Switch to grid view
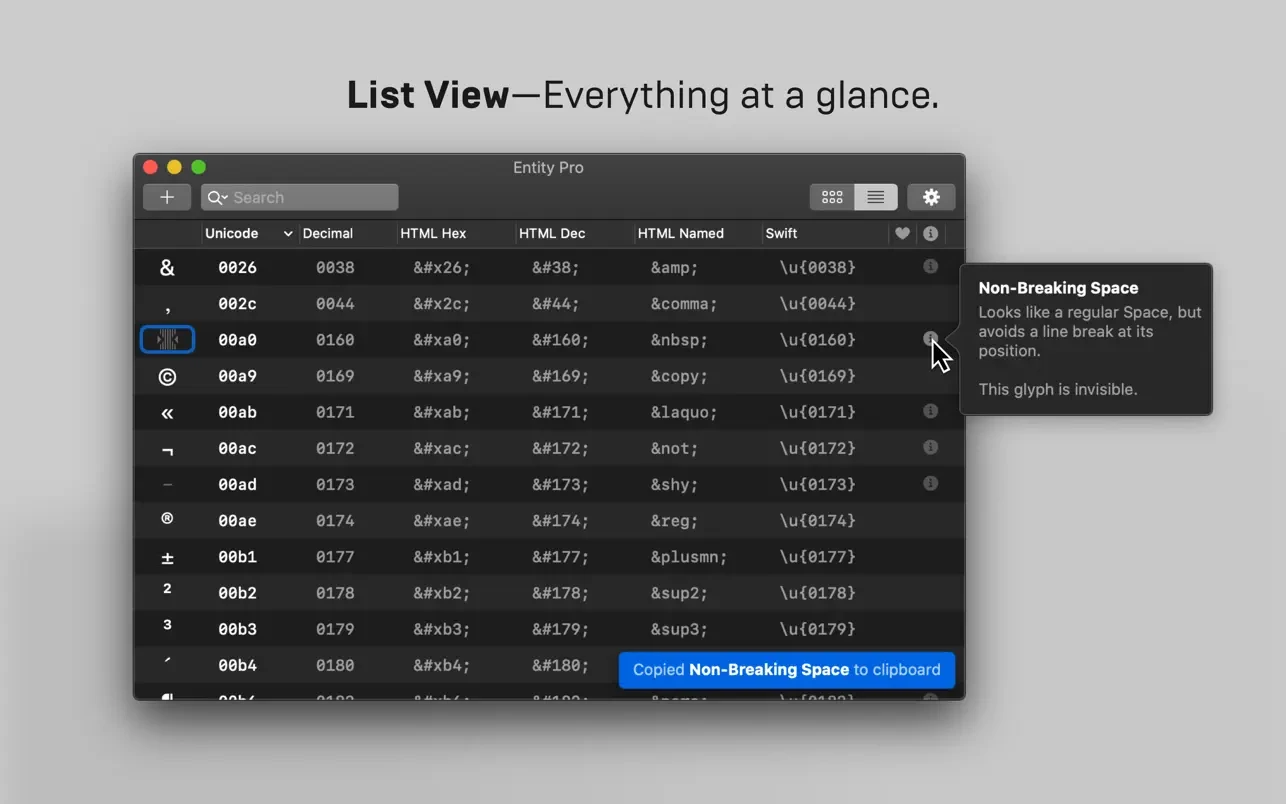 tap(832, 197)
